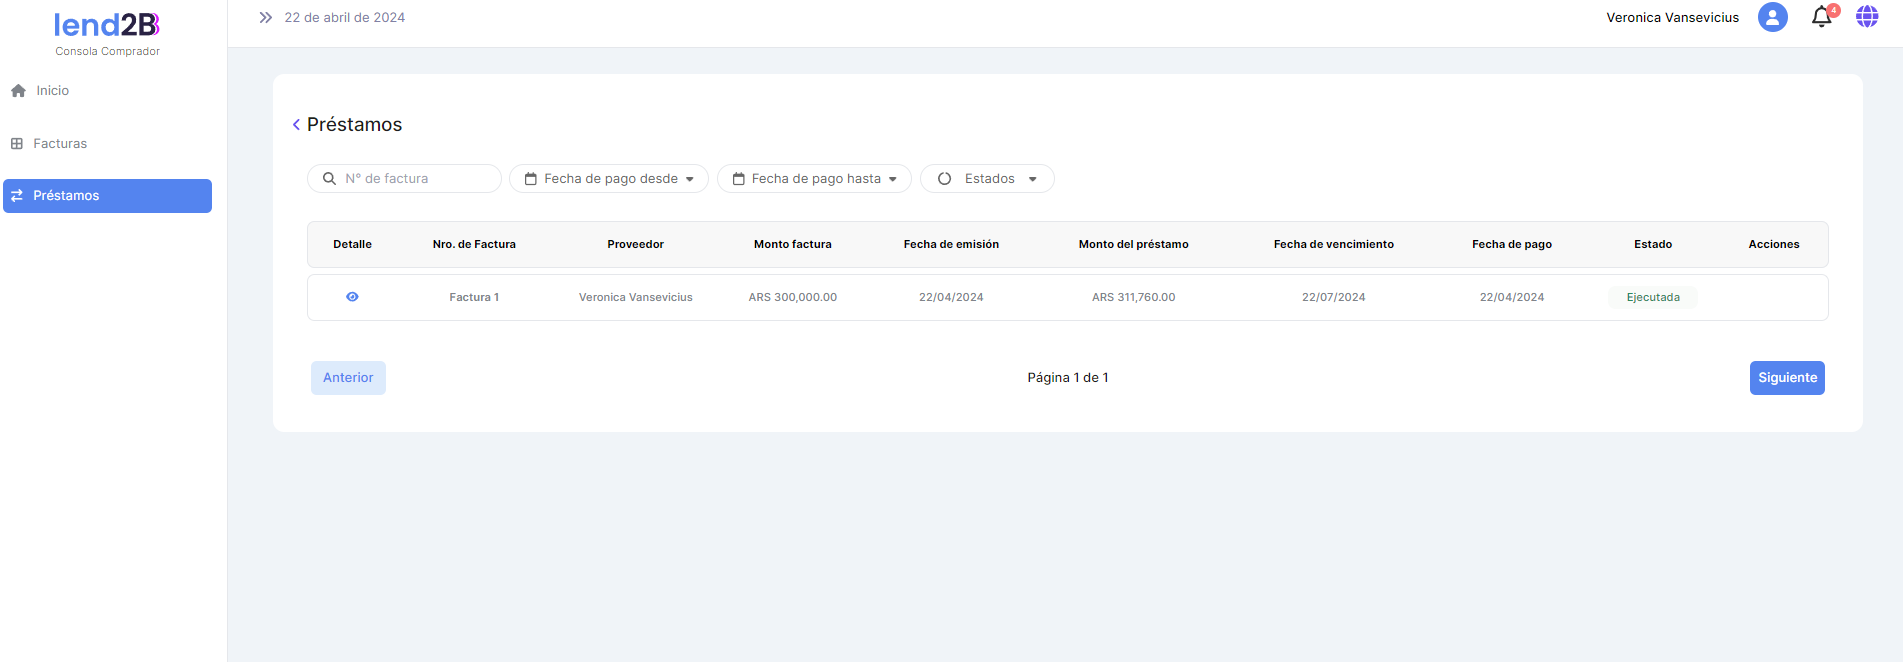Go to Facturas in sidebar
1903x662 pixels.
click(60, 144)
